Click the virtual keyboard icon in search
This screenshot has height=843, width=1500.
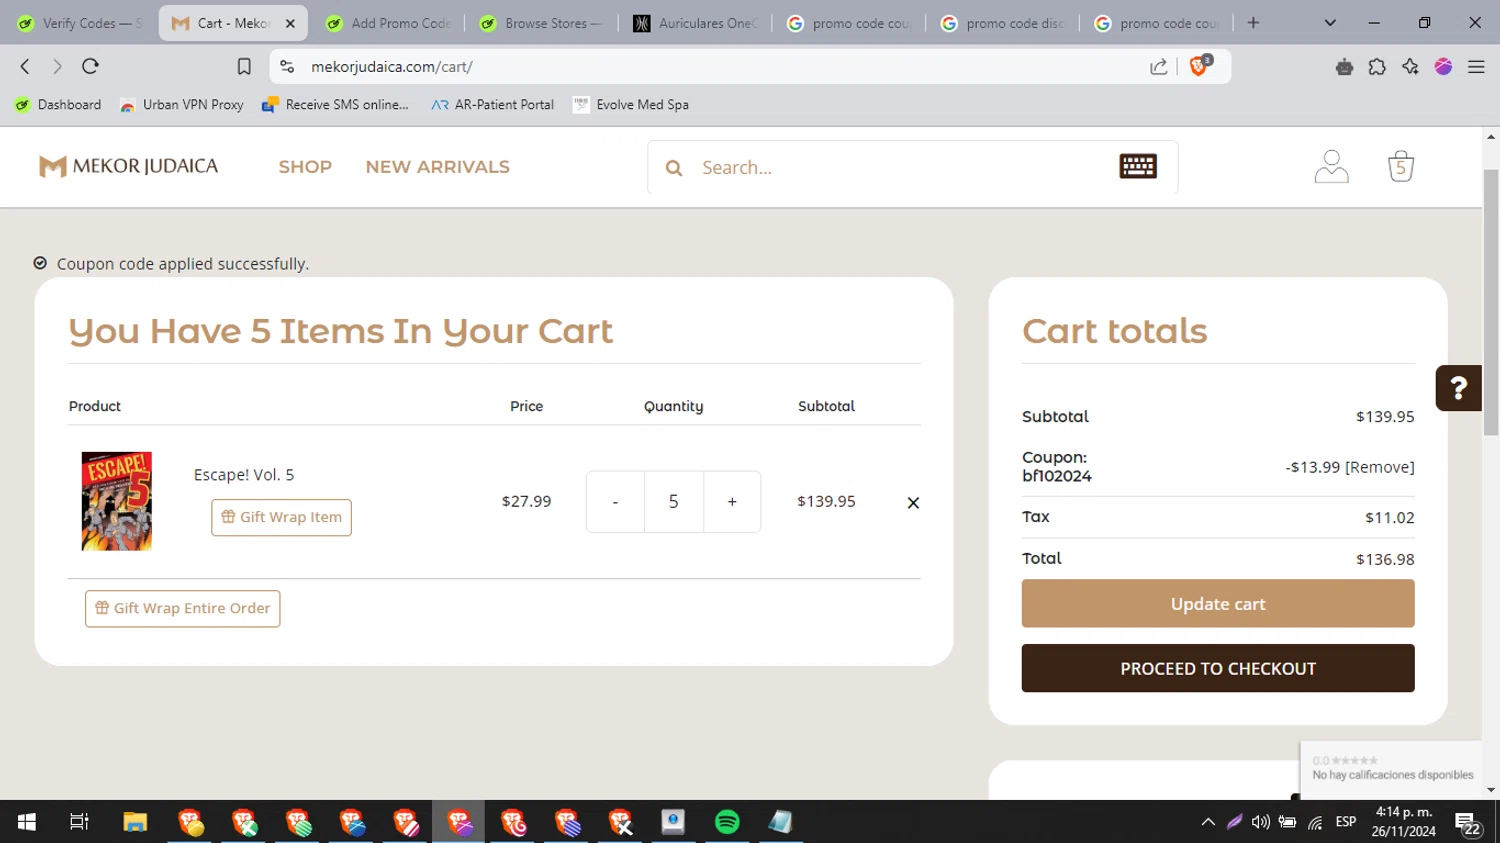[x=1138, y=166]
